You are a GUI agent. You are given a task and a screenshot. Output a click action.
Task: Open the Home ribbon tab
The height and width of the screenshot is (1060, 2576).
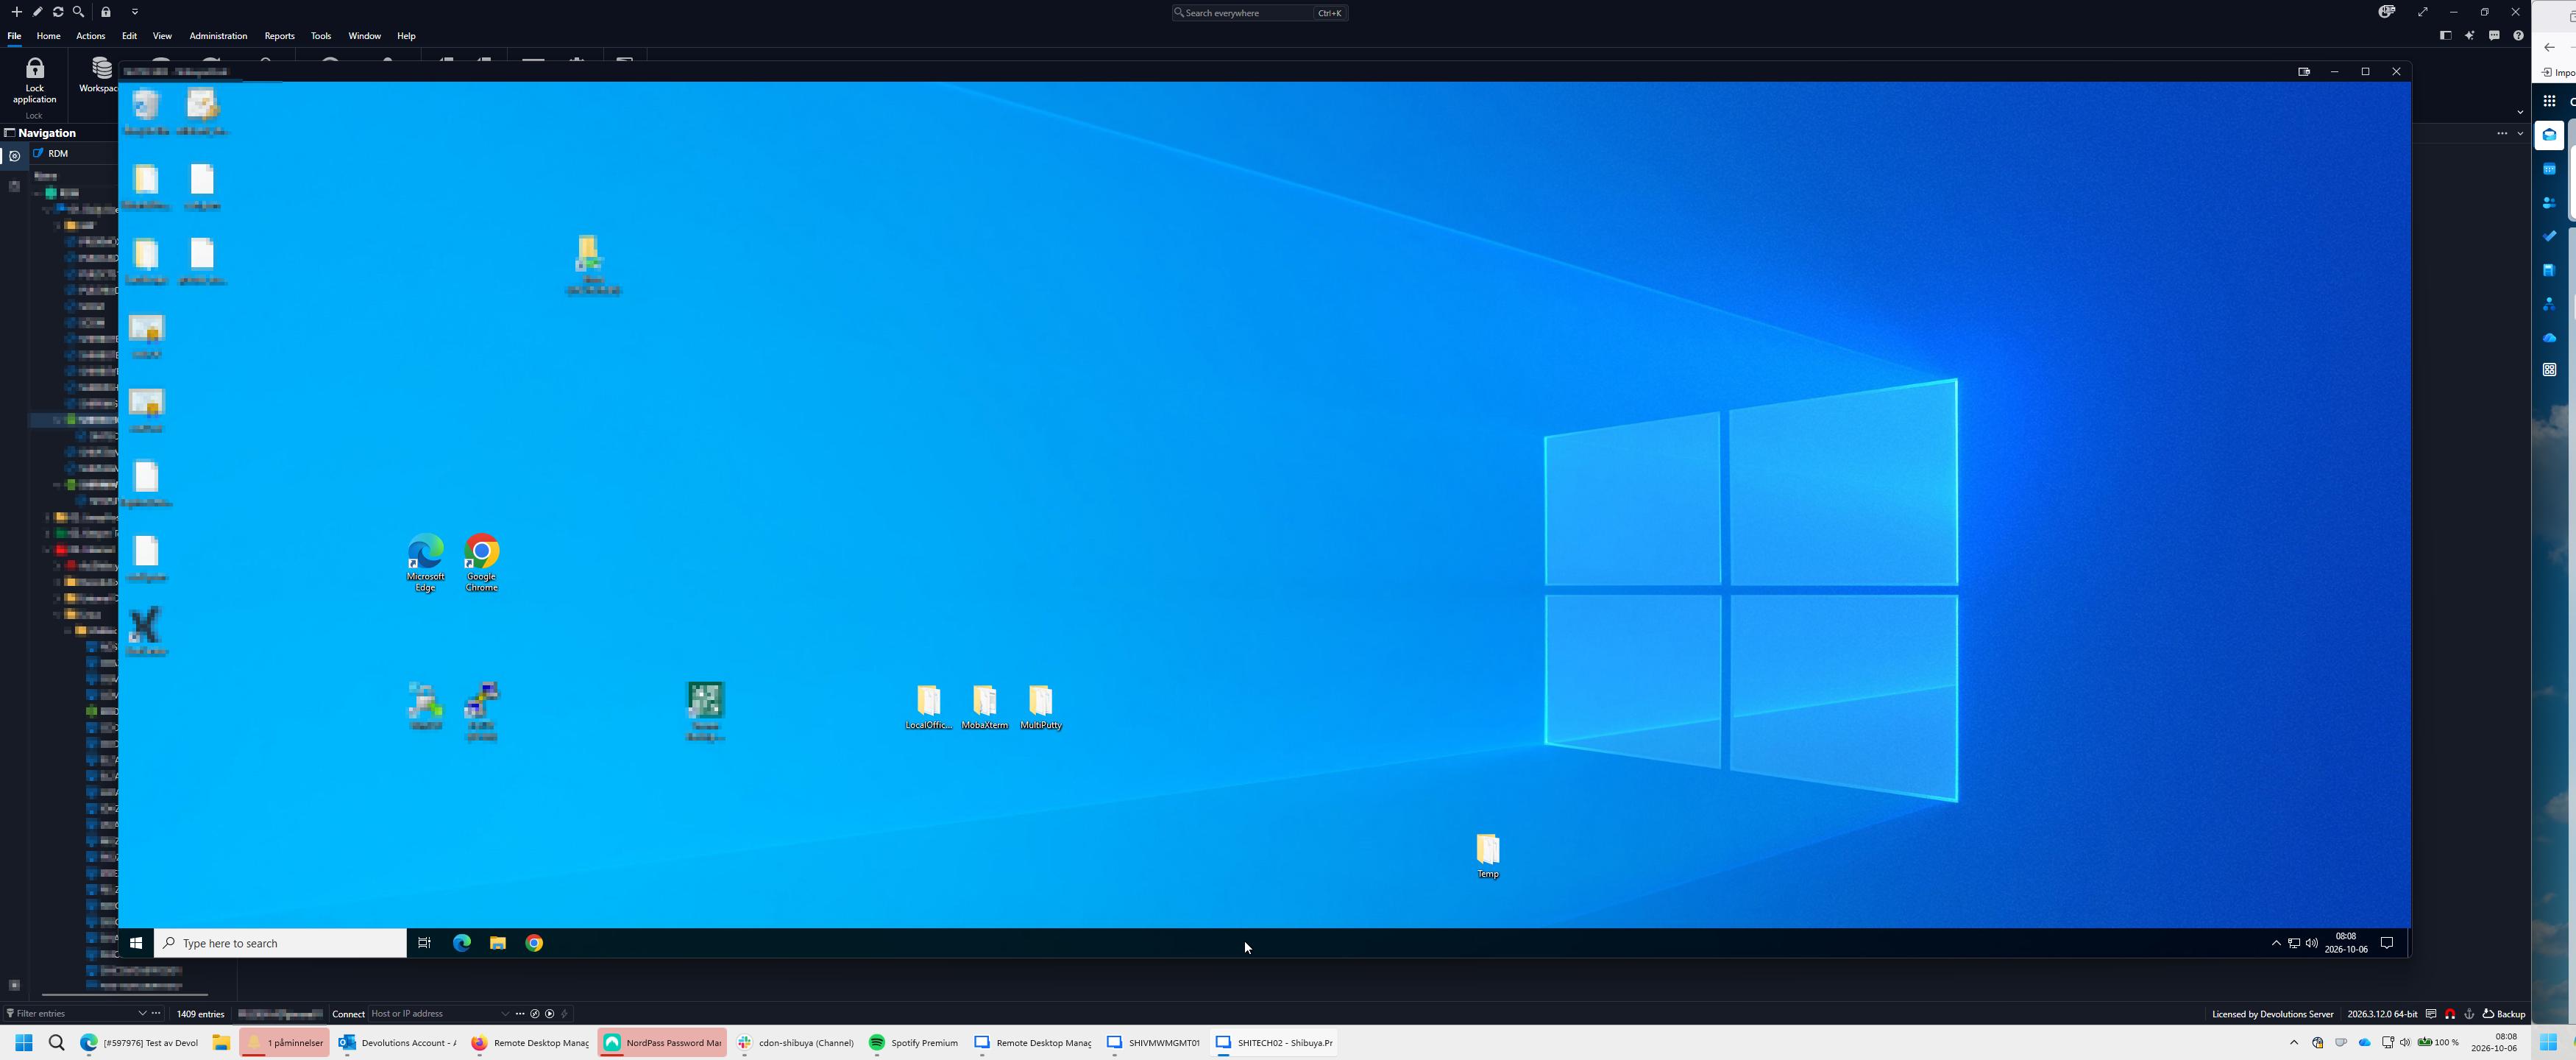(48, 36)
